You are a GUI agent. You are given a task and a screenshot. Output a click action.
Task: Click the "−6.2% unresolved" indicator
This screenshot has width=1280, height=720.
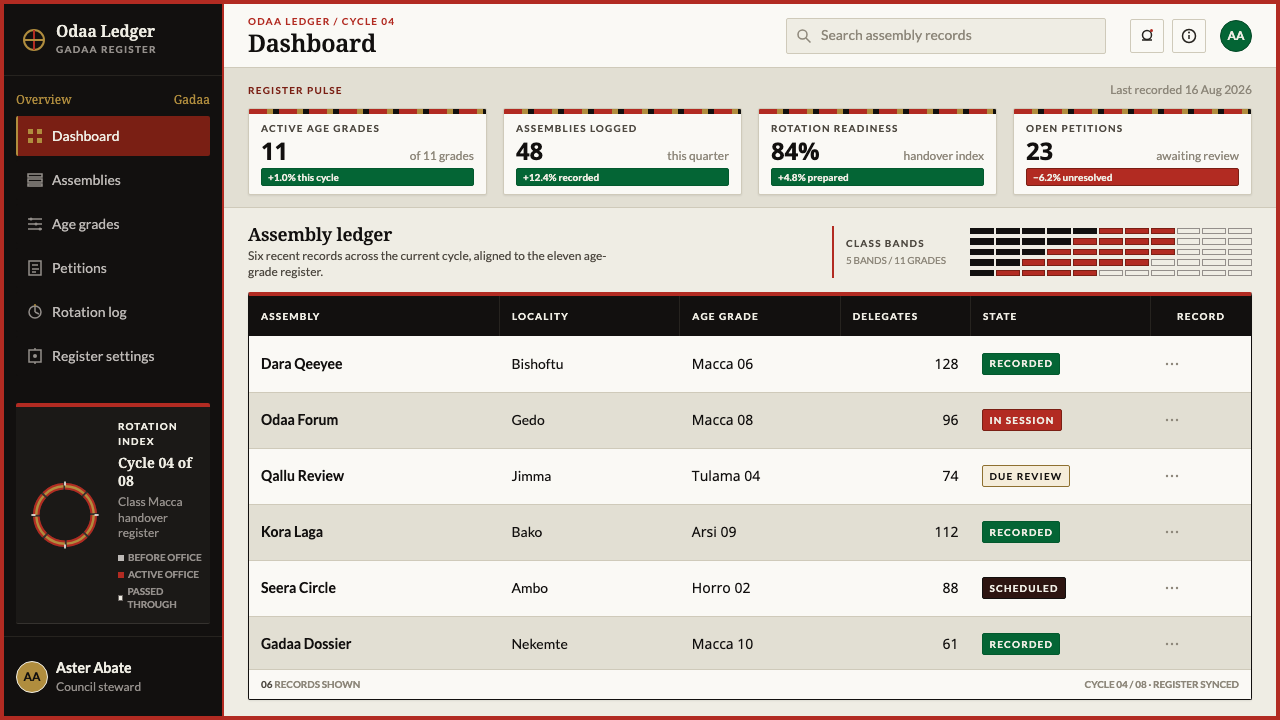(1132, 177)
